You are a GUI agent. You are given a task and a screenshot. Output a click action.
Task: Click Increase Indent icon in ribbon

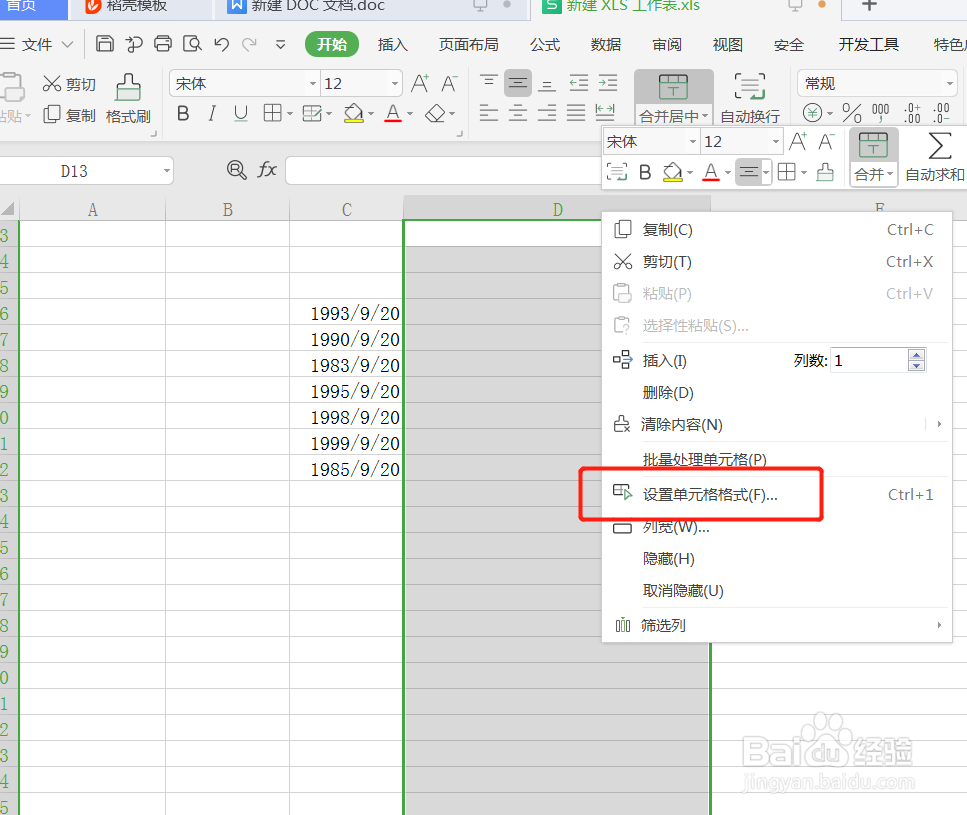coord(608,83)
